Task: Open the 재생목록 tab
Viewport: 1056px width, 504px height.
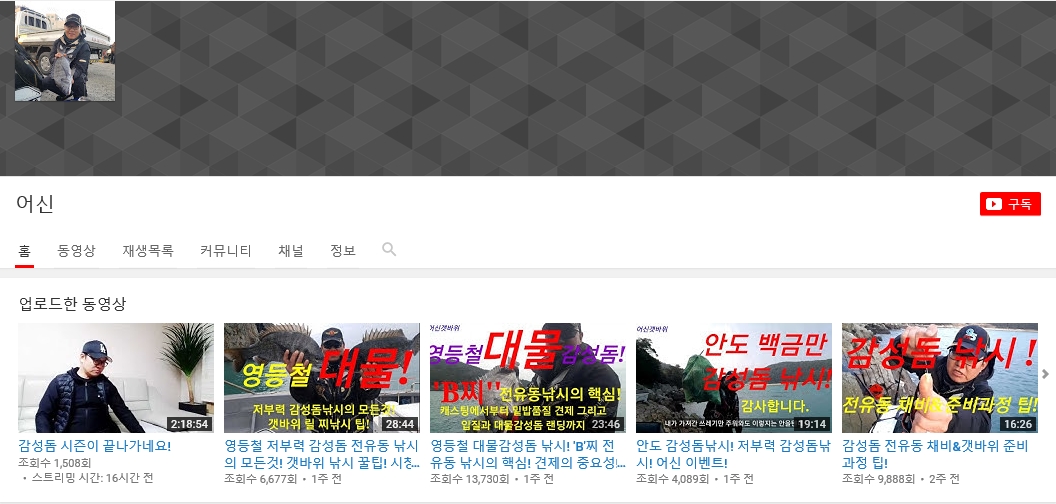Action: click(148, 251)
